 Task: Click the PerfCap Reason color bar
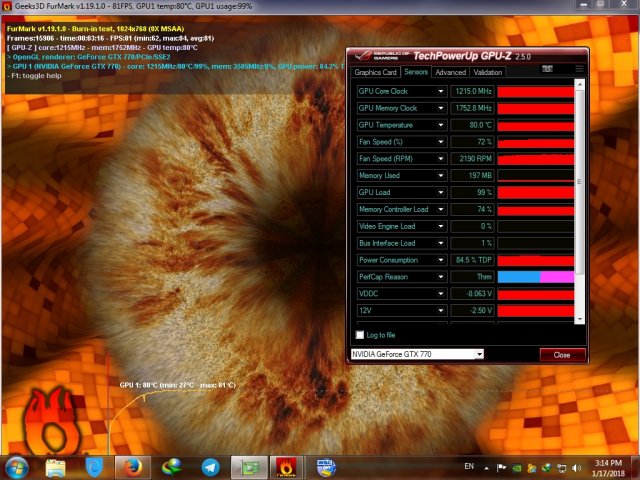[536, 277]
